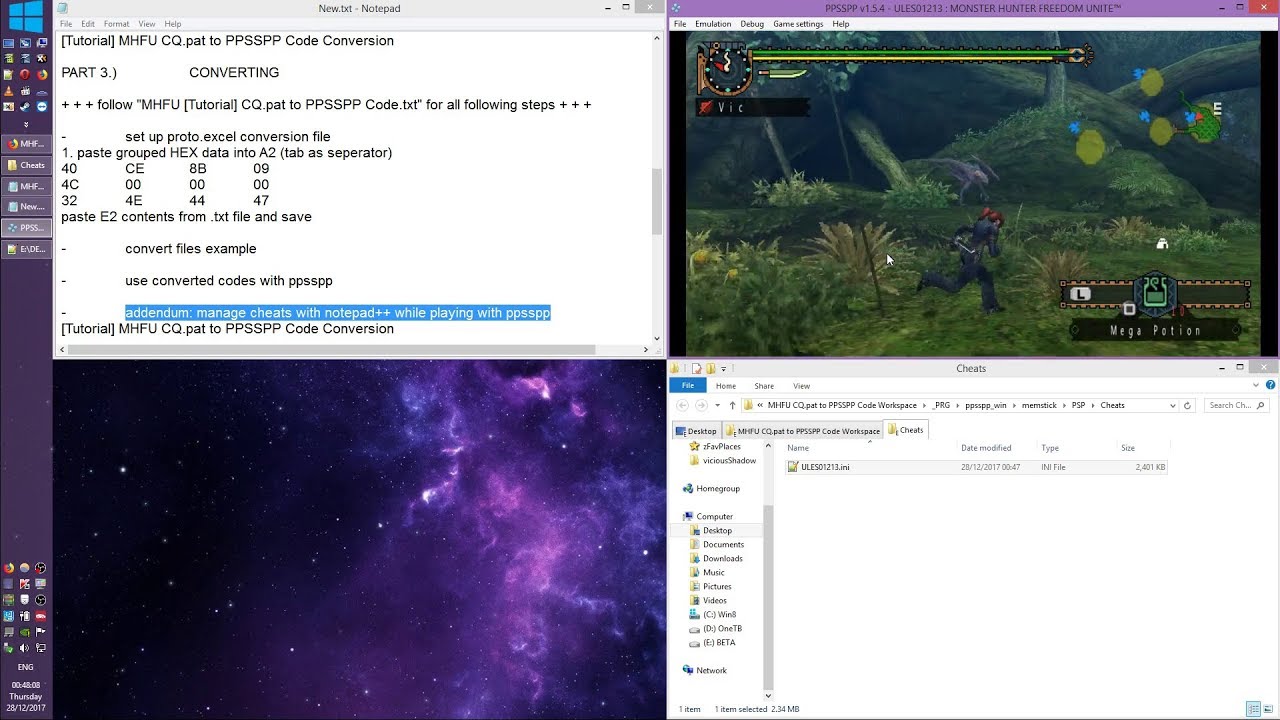Switch to details view button in status bar
1280x720 pixels.
pos(1253,709)
